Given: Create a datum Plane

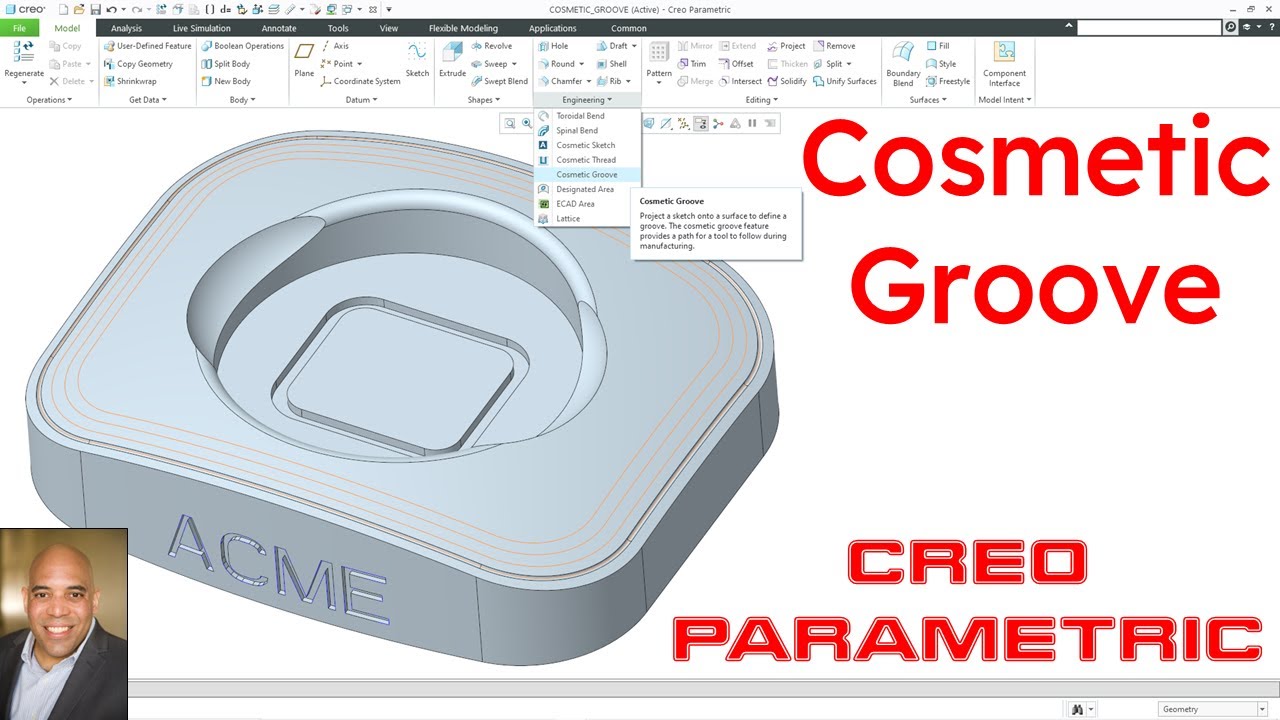Looking at the screenshot, I should (304, 60).
